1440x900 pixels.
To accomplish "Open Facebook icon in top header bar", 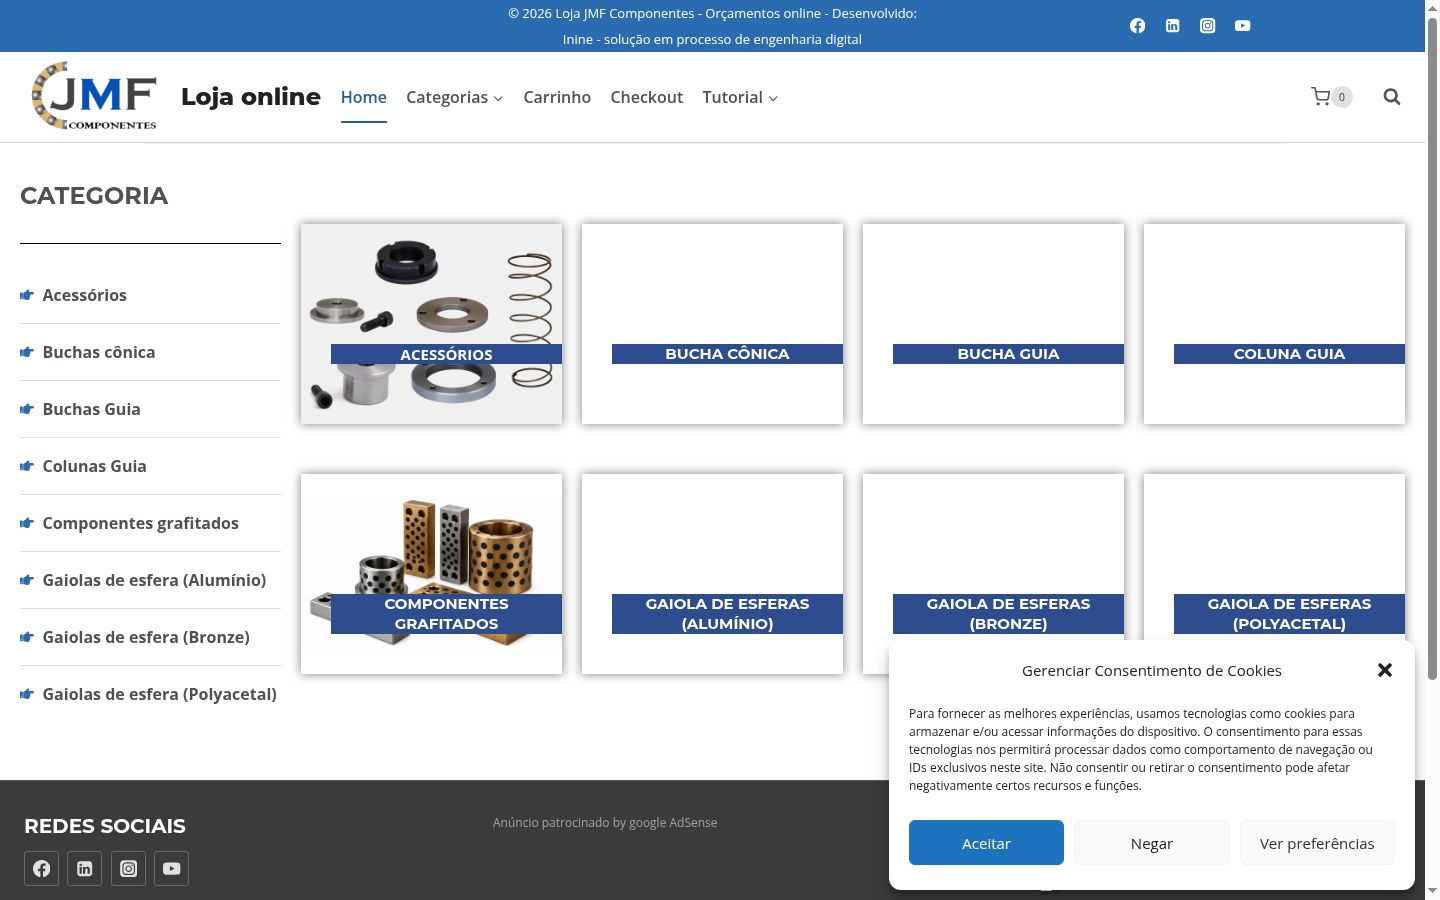I will click(1137, 26).
